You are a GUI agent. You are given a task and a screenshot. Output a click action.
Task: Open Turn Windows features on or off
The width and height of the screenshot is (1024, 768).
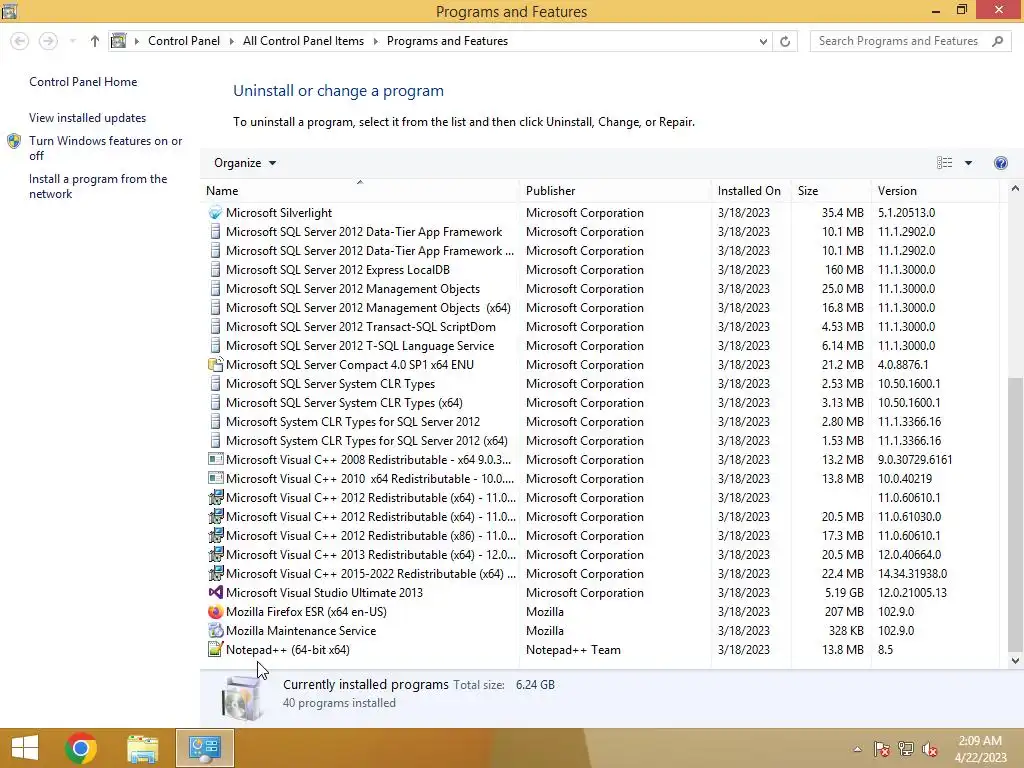[x=105, y=148]
